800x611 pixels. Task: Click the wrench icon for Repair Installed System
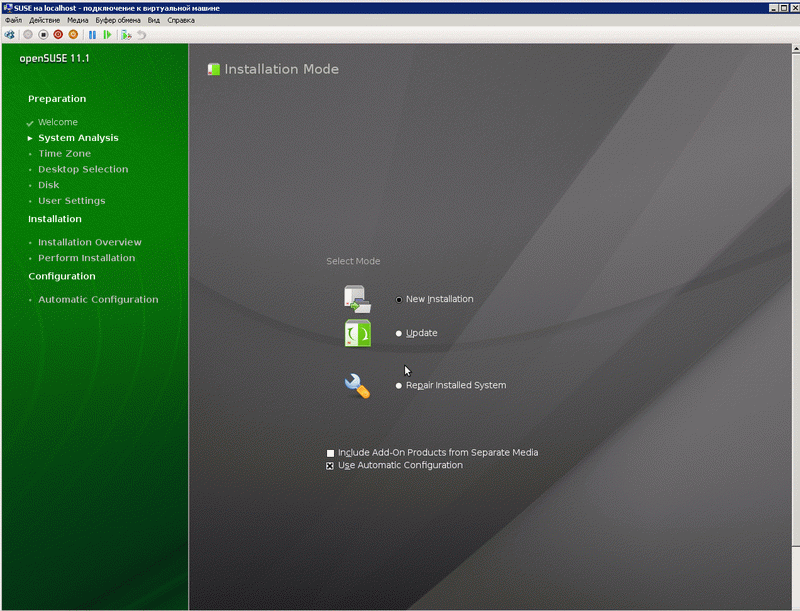(357, 386)
